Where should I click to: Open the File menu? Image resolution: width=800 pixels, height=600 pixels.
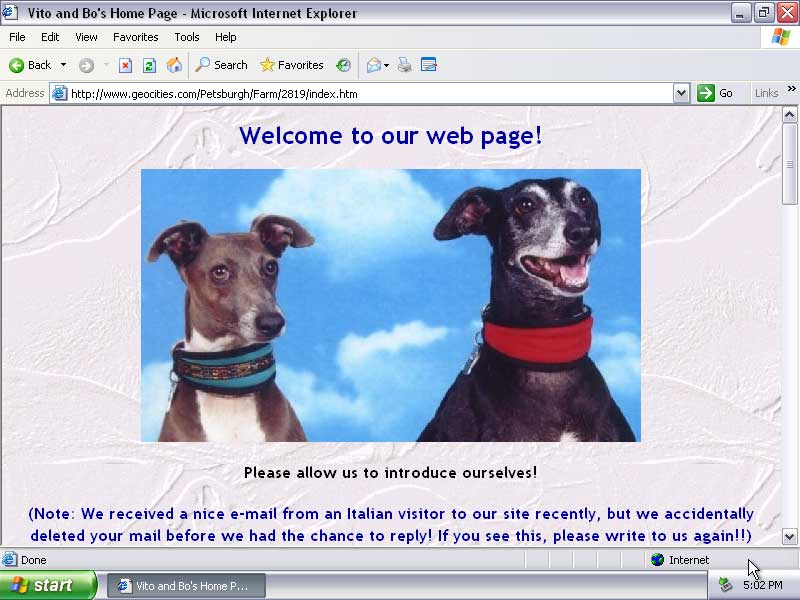tap(17, 37)
